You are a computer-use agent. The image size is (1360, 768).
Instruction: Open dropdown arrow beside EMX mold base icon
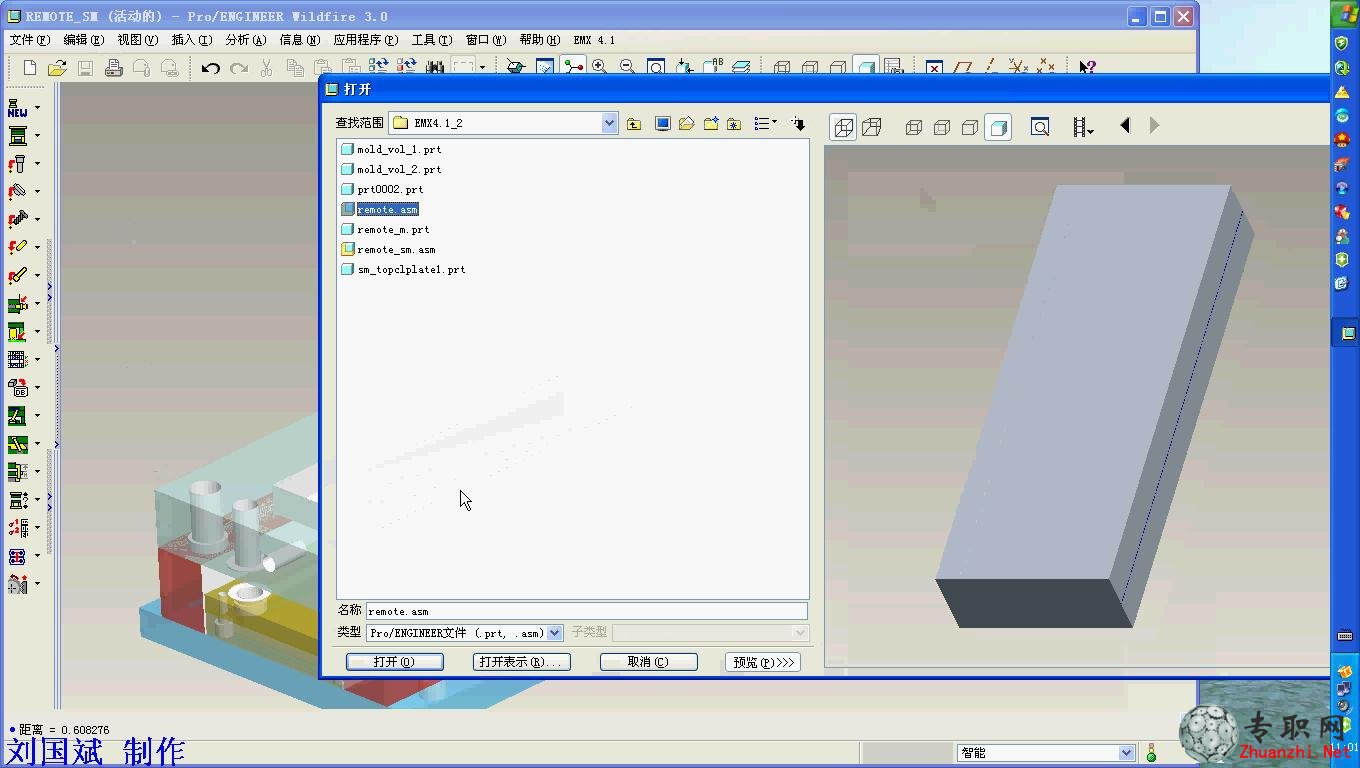click(x=38, y=135)
